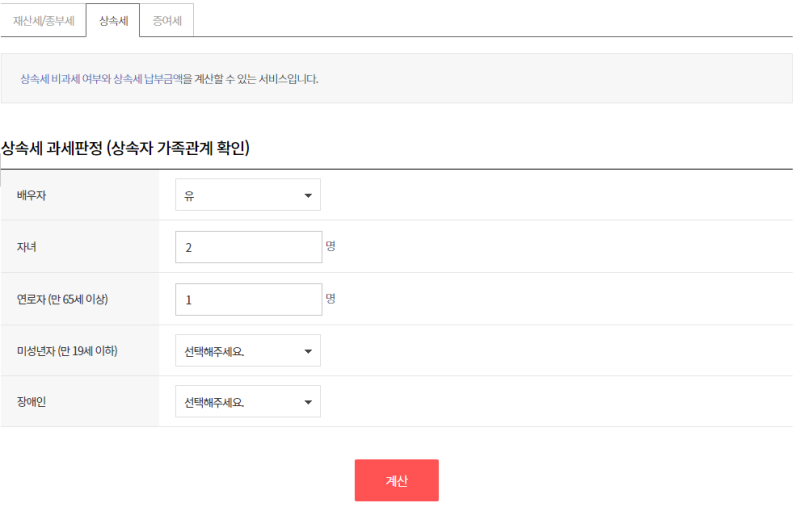Switch to the 증여세 tab
800x507 pixels.
pyautogui.click(x=167, y=20)
